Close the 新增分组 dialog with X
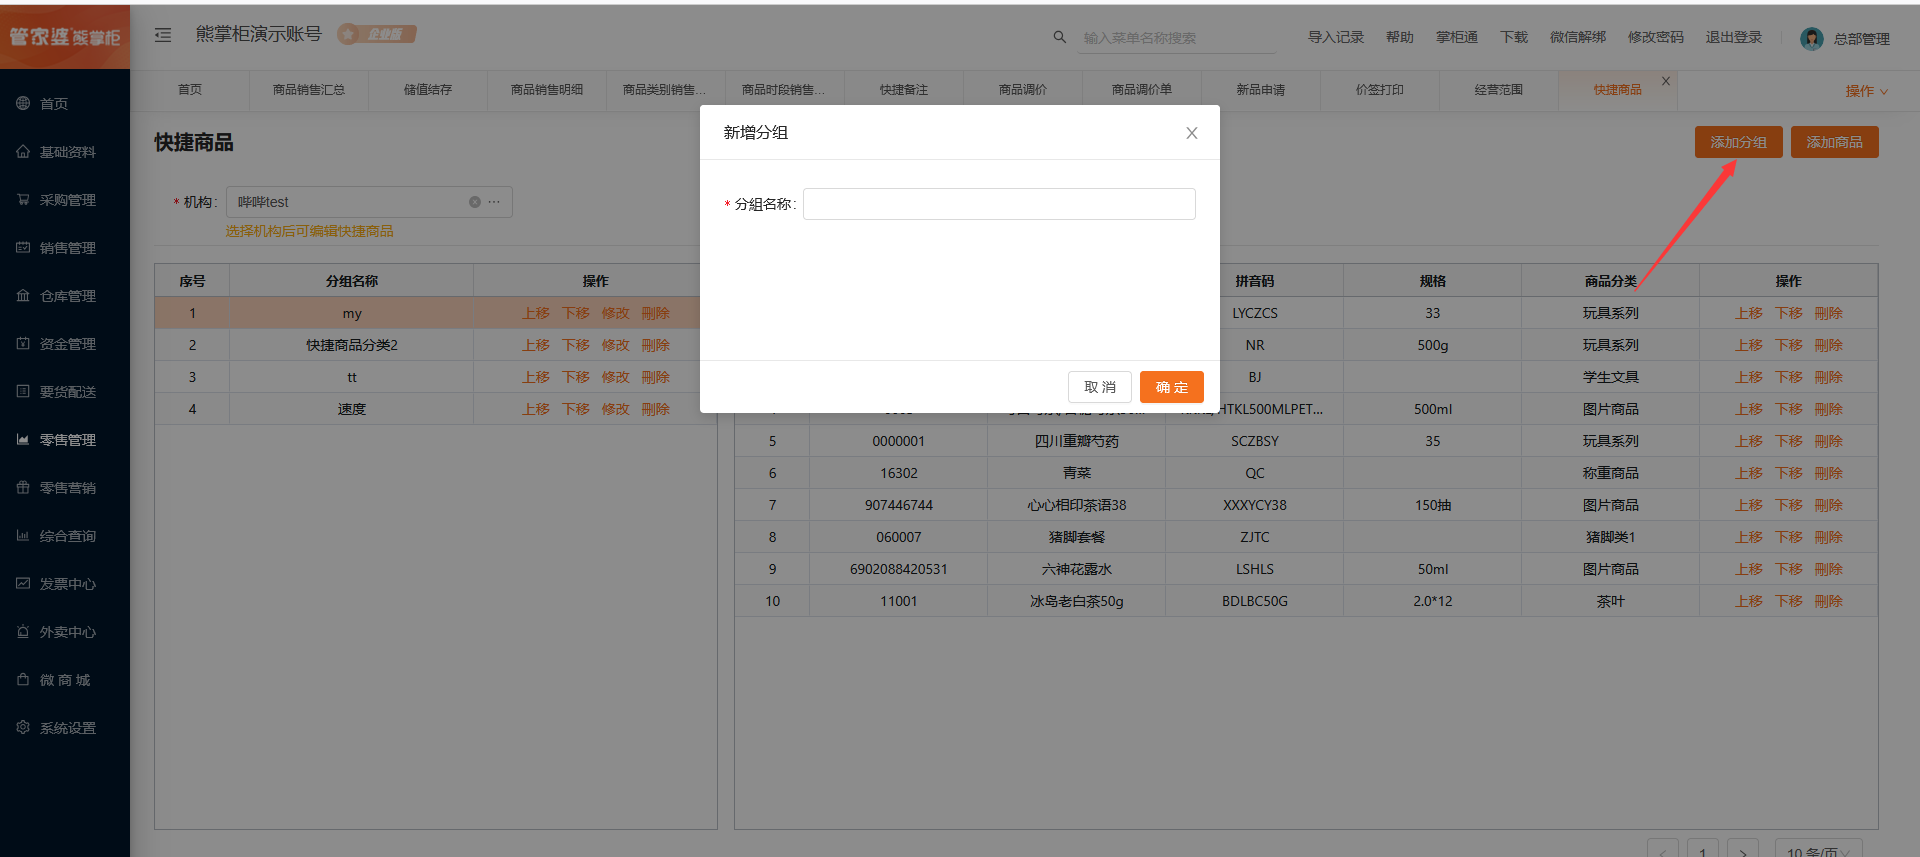Screen dimensions: 1920x857 tap(1191, 133)
